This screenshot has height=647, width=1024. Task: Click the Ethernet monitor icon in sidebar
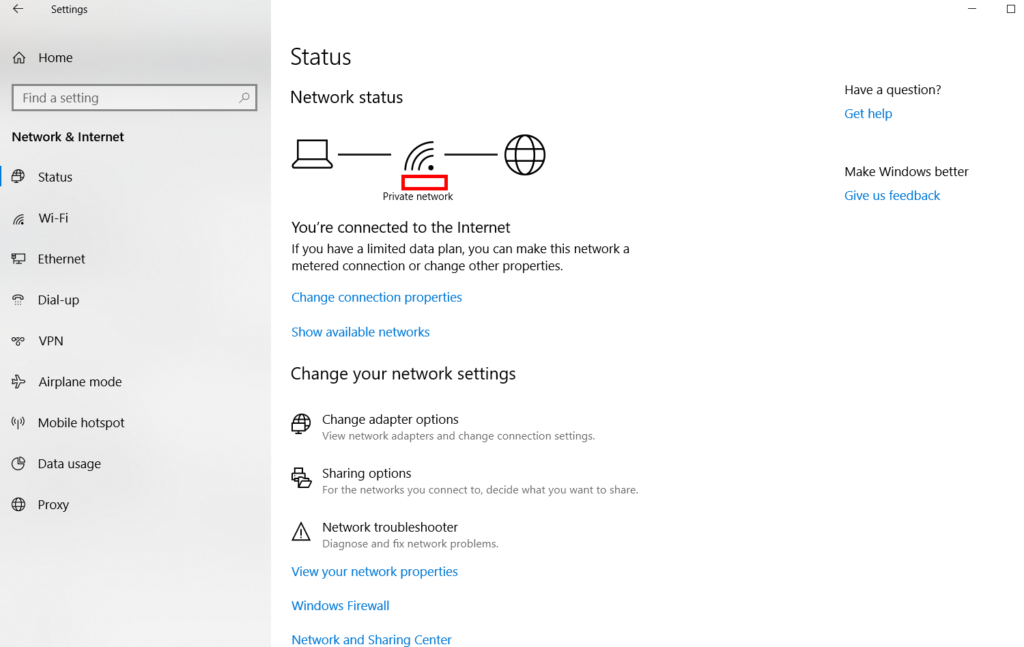click(x=18, y=259)
